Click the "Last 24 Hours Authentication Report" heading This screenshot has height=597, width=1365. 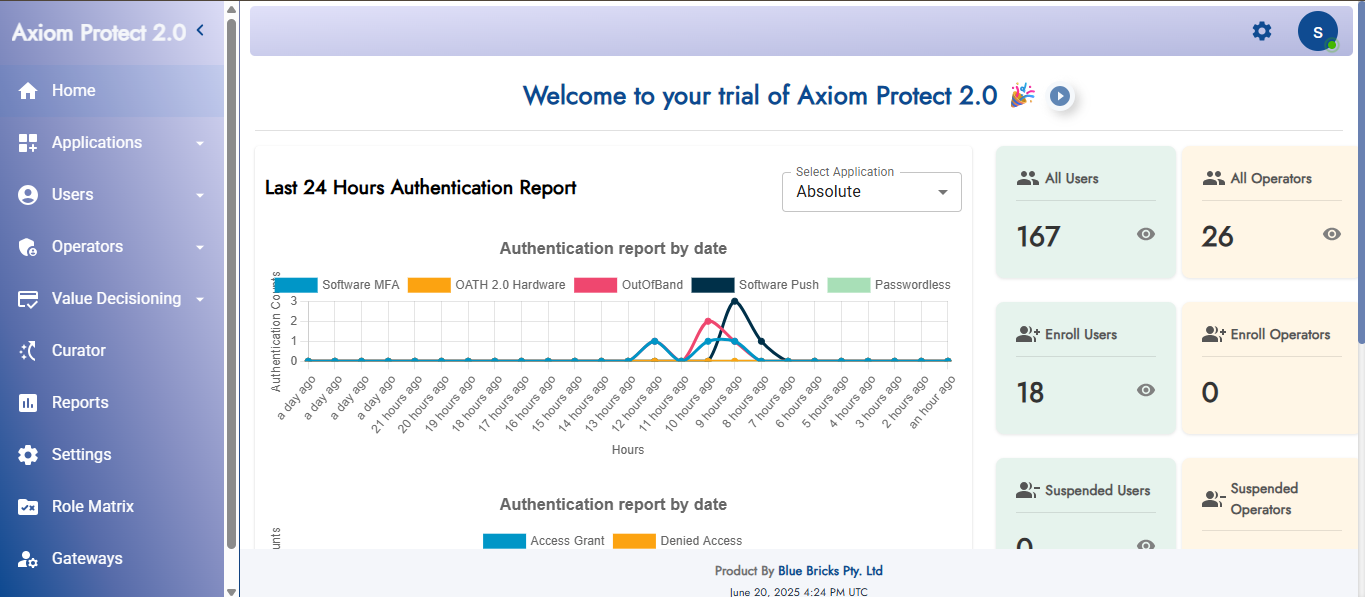[421, 188]
